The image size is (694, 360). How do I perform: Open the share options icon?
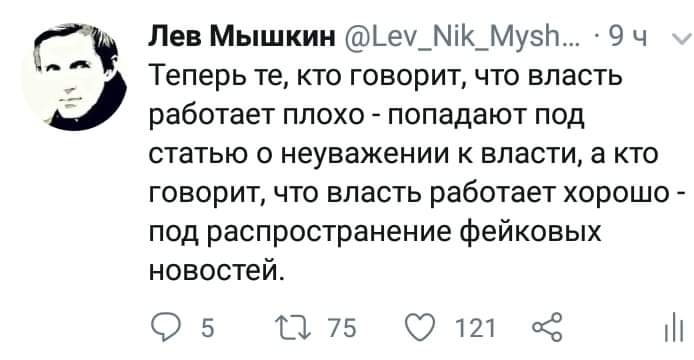pyautogui.click(x=547, y=328)
